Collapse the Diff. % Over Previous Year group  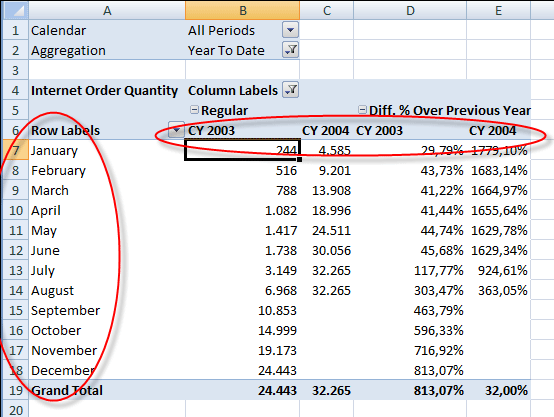(x=362, y=110)
